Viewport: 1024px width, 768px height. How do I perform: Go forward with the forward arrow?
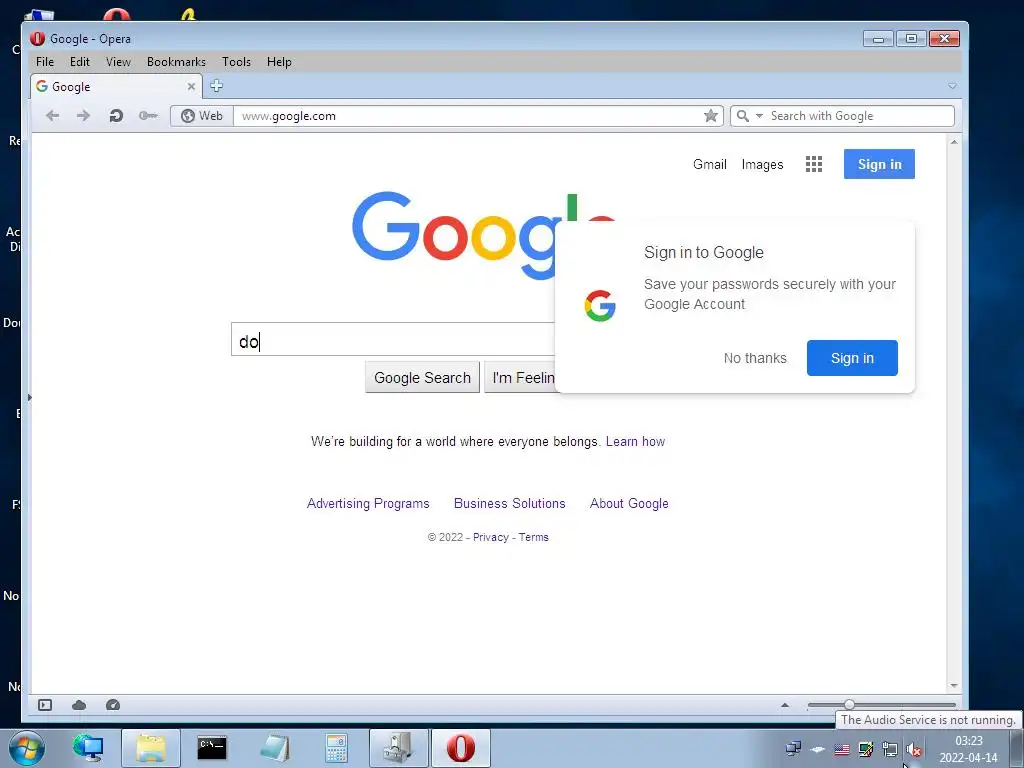click(83, 116)
